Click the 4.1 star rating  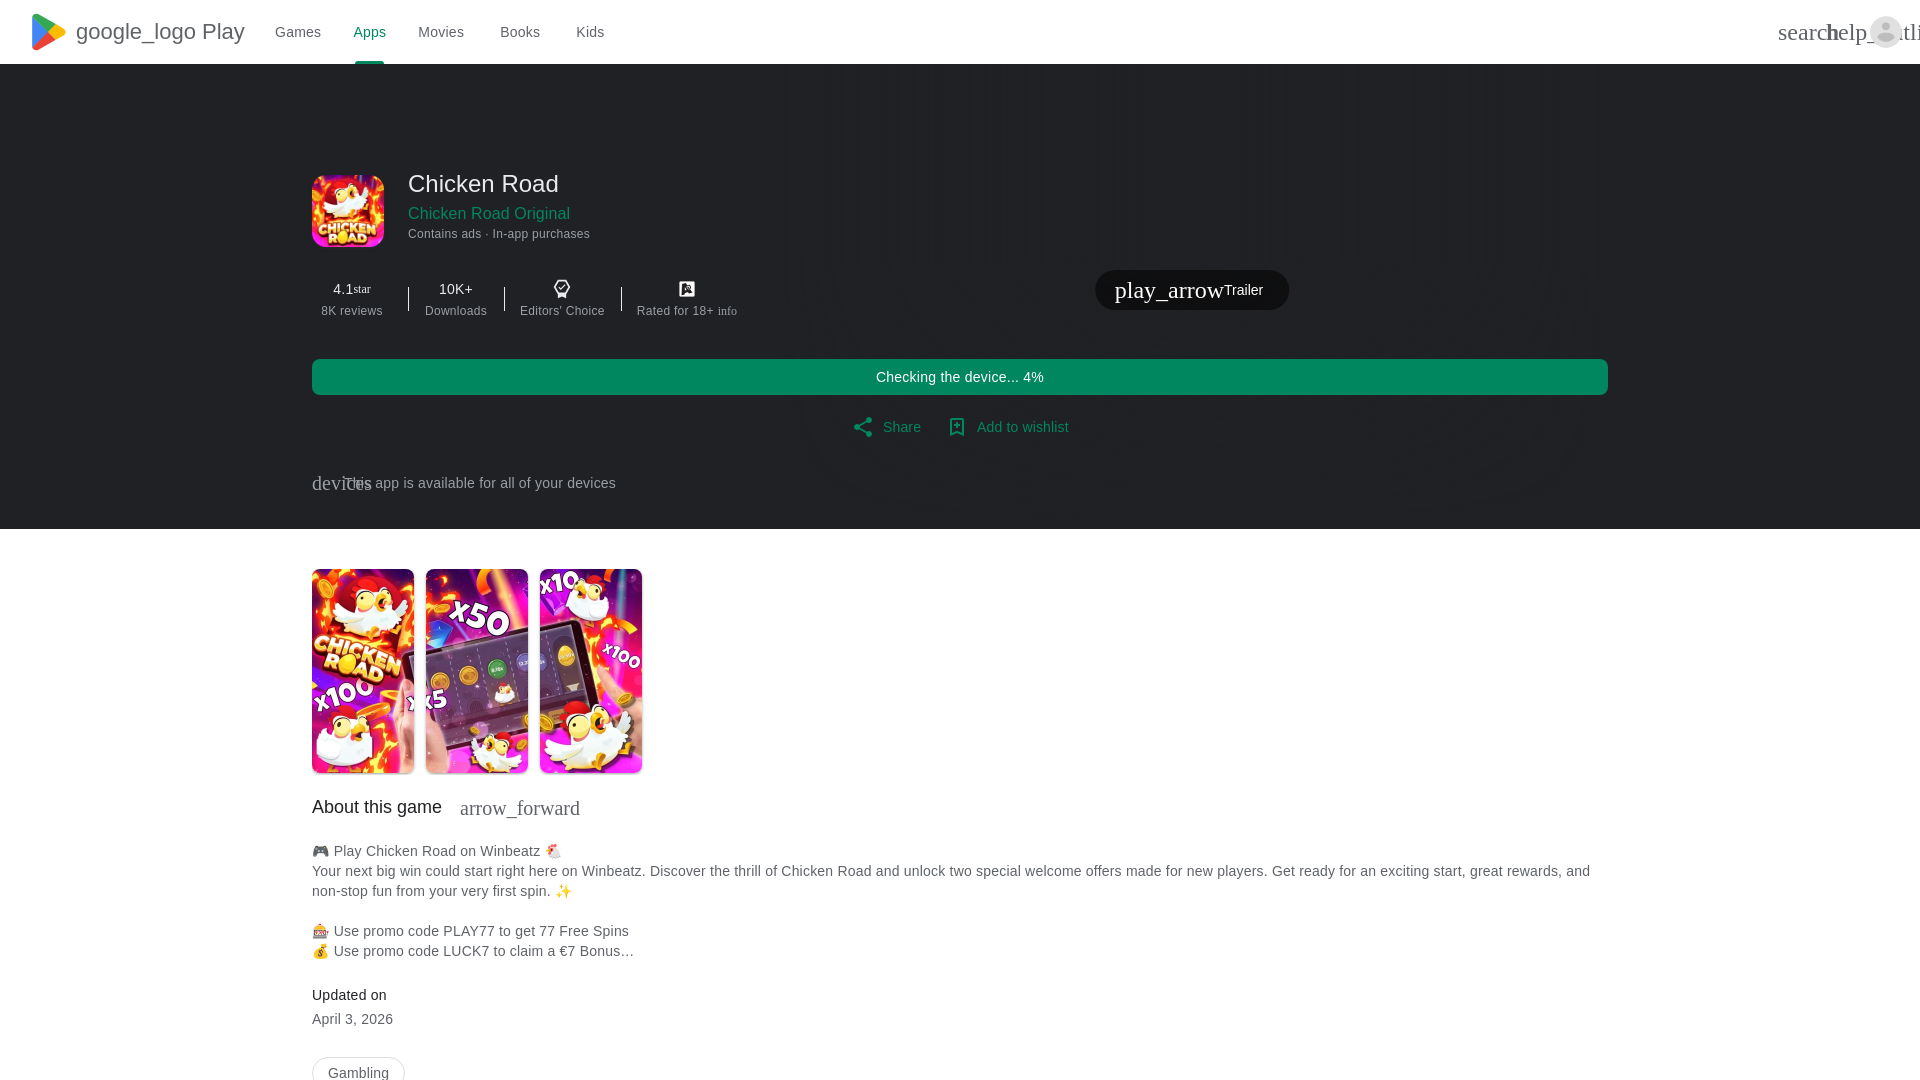[352, 289]
